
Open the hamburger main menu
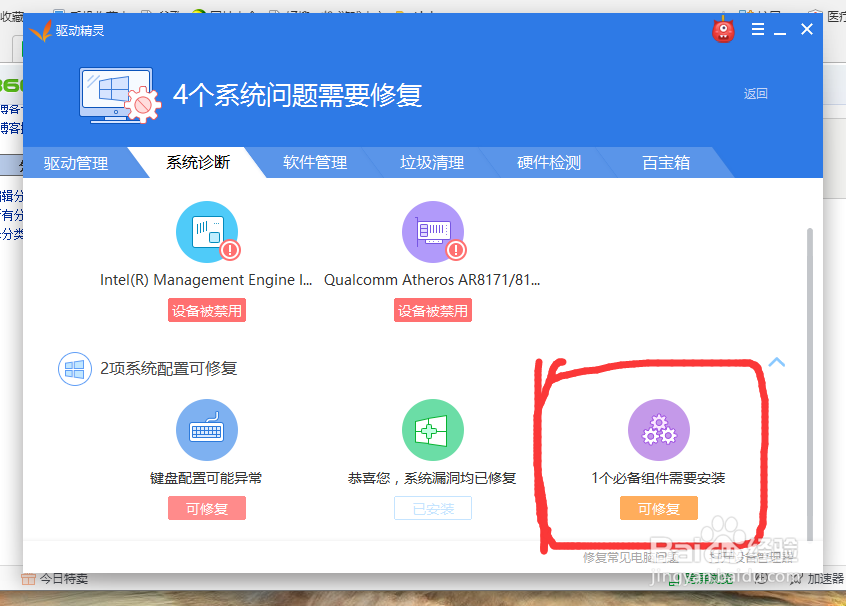[758, 29]
